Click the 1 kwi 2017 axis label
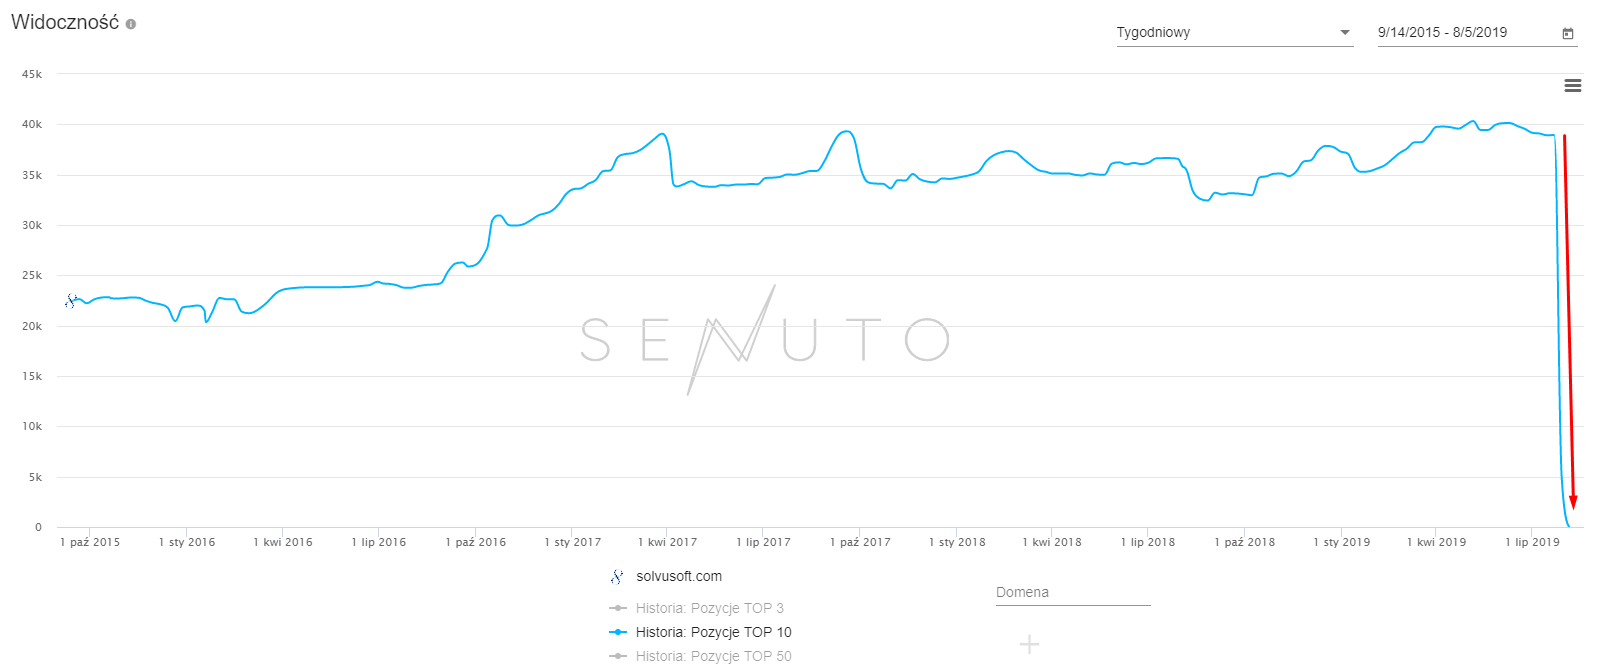The height and width of the screenshot is (671, 1600). [667, 542]
